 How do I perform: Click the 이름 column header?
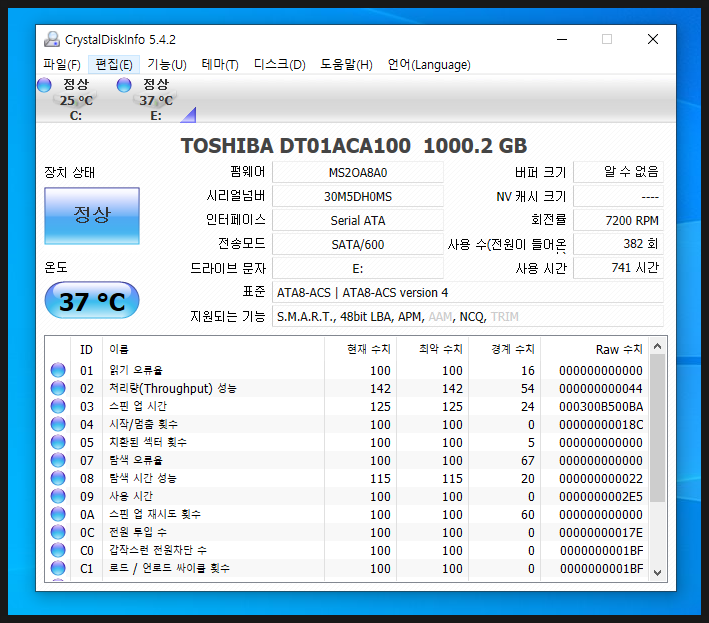[213, 349]
